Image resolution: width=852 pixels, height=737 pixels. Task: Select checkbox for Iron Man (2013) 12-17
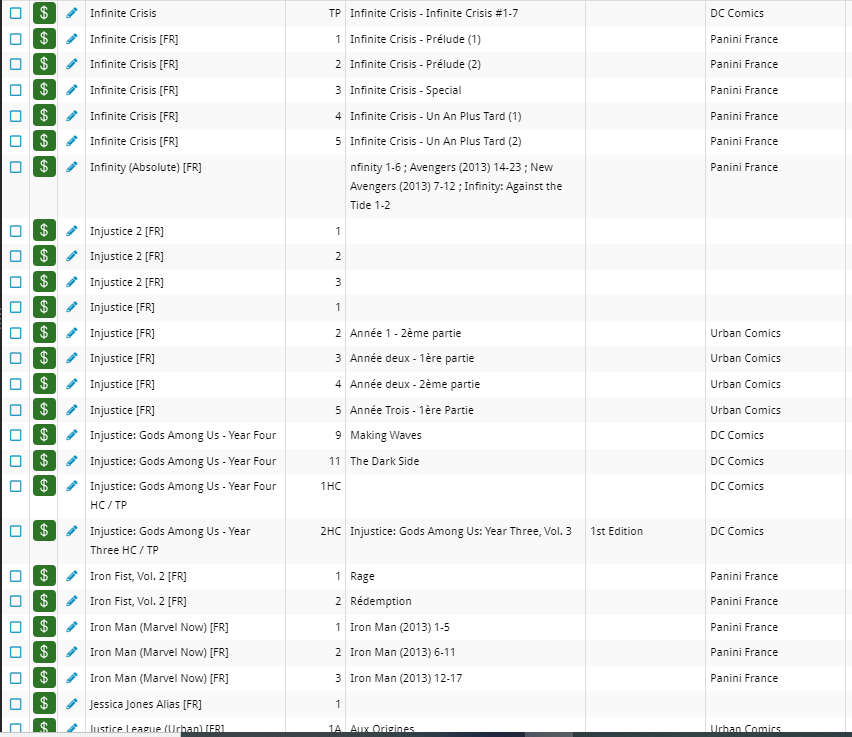16,678
